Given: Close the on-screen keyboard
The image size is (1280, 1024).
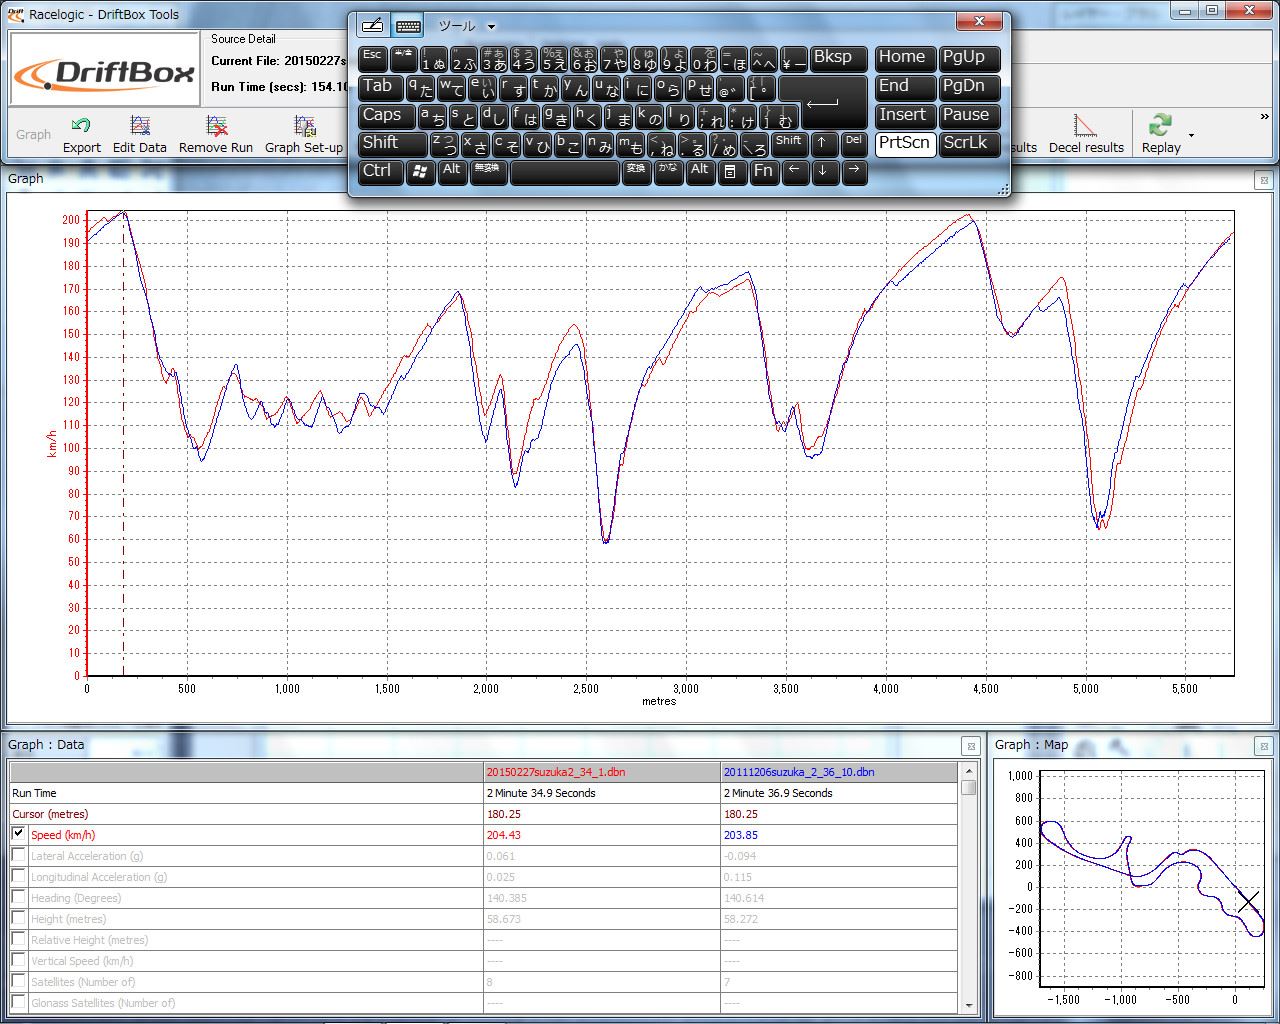Looking at the screenshot, I should (x=979, y=21).
